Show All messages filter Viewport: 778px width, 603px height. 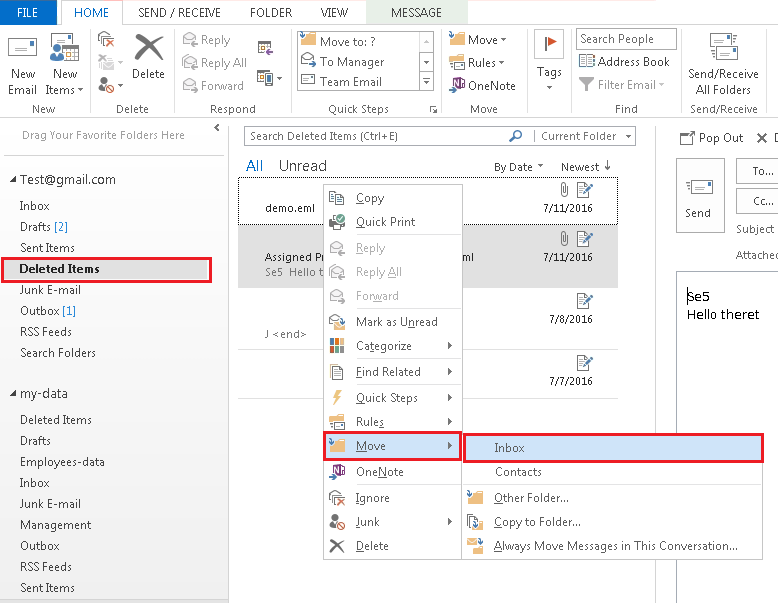[x=255, y=166]
